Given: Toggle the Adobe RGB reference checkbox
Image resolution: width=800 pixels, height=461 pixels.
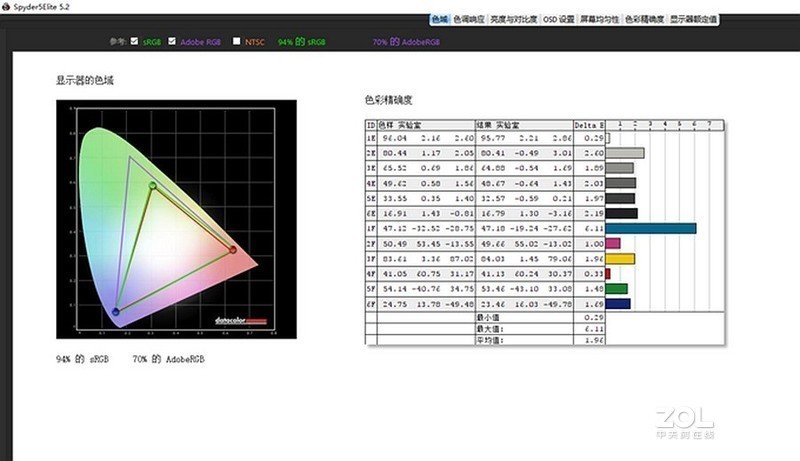Looking at the screenshot, I should (172, 41).
